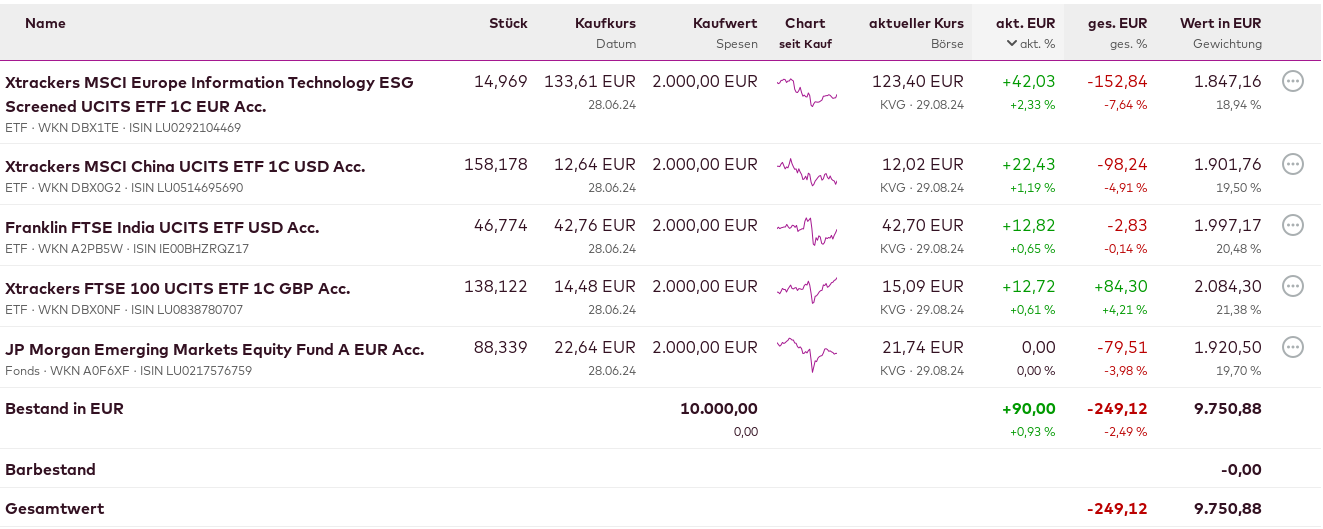Screen dimensions: 1323x529
Task: Open Franklin FTSE India UCITS ETF details
Action: (162, 227)
